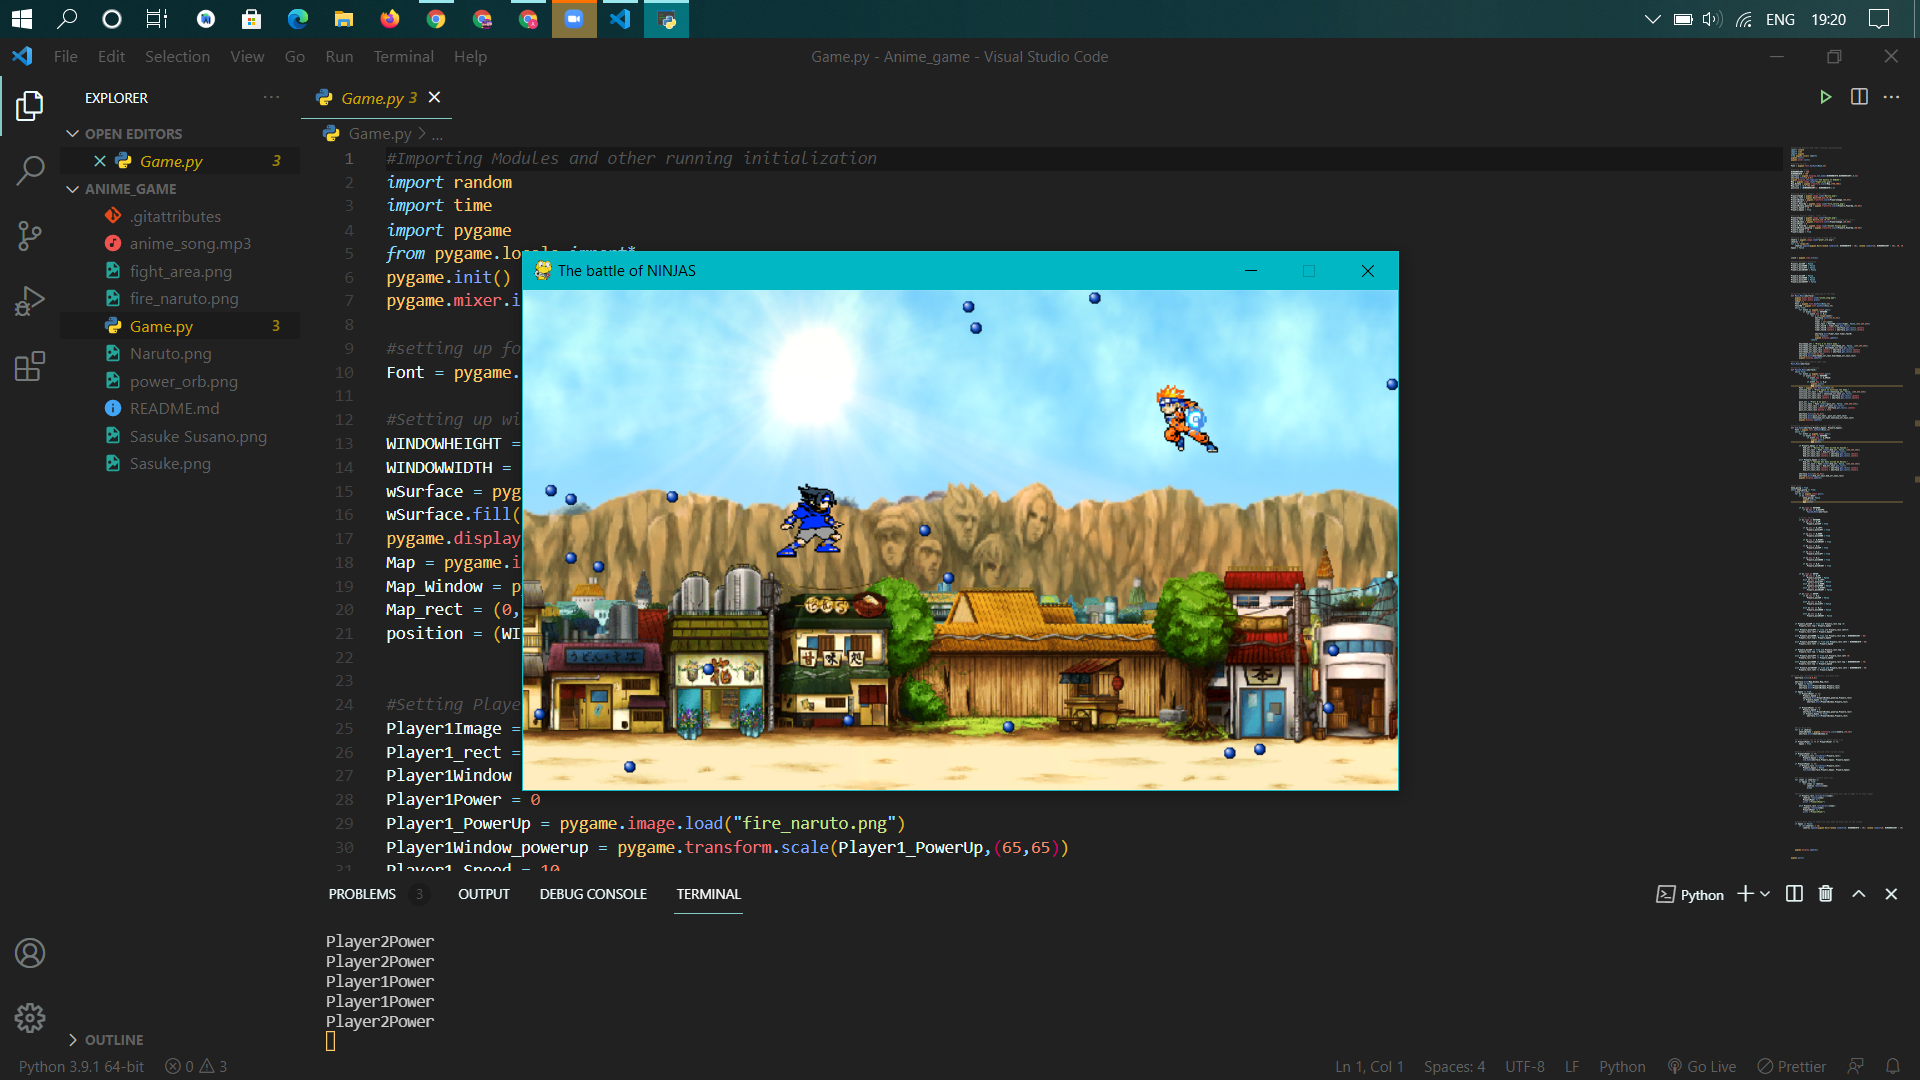
Task: Split the terminal panel
Action: [x=1794, y=894]
